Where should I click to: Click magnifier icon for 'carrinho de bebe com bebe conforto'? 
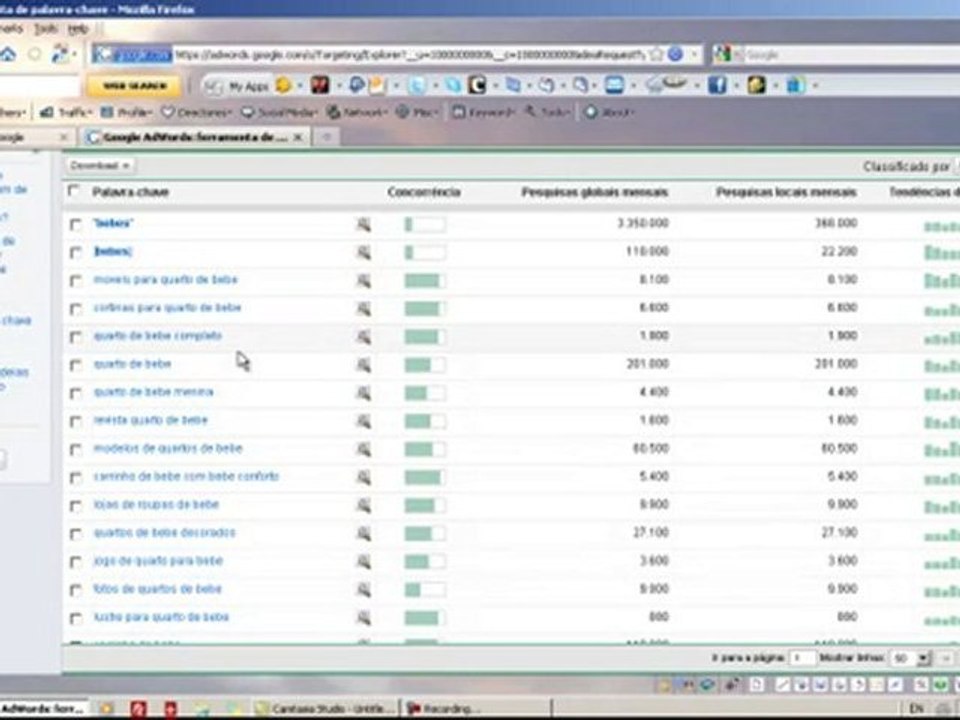click(364, 478)
